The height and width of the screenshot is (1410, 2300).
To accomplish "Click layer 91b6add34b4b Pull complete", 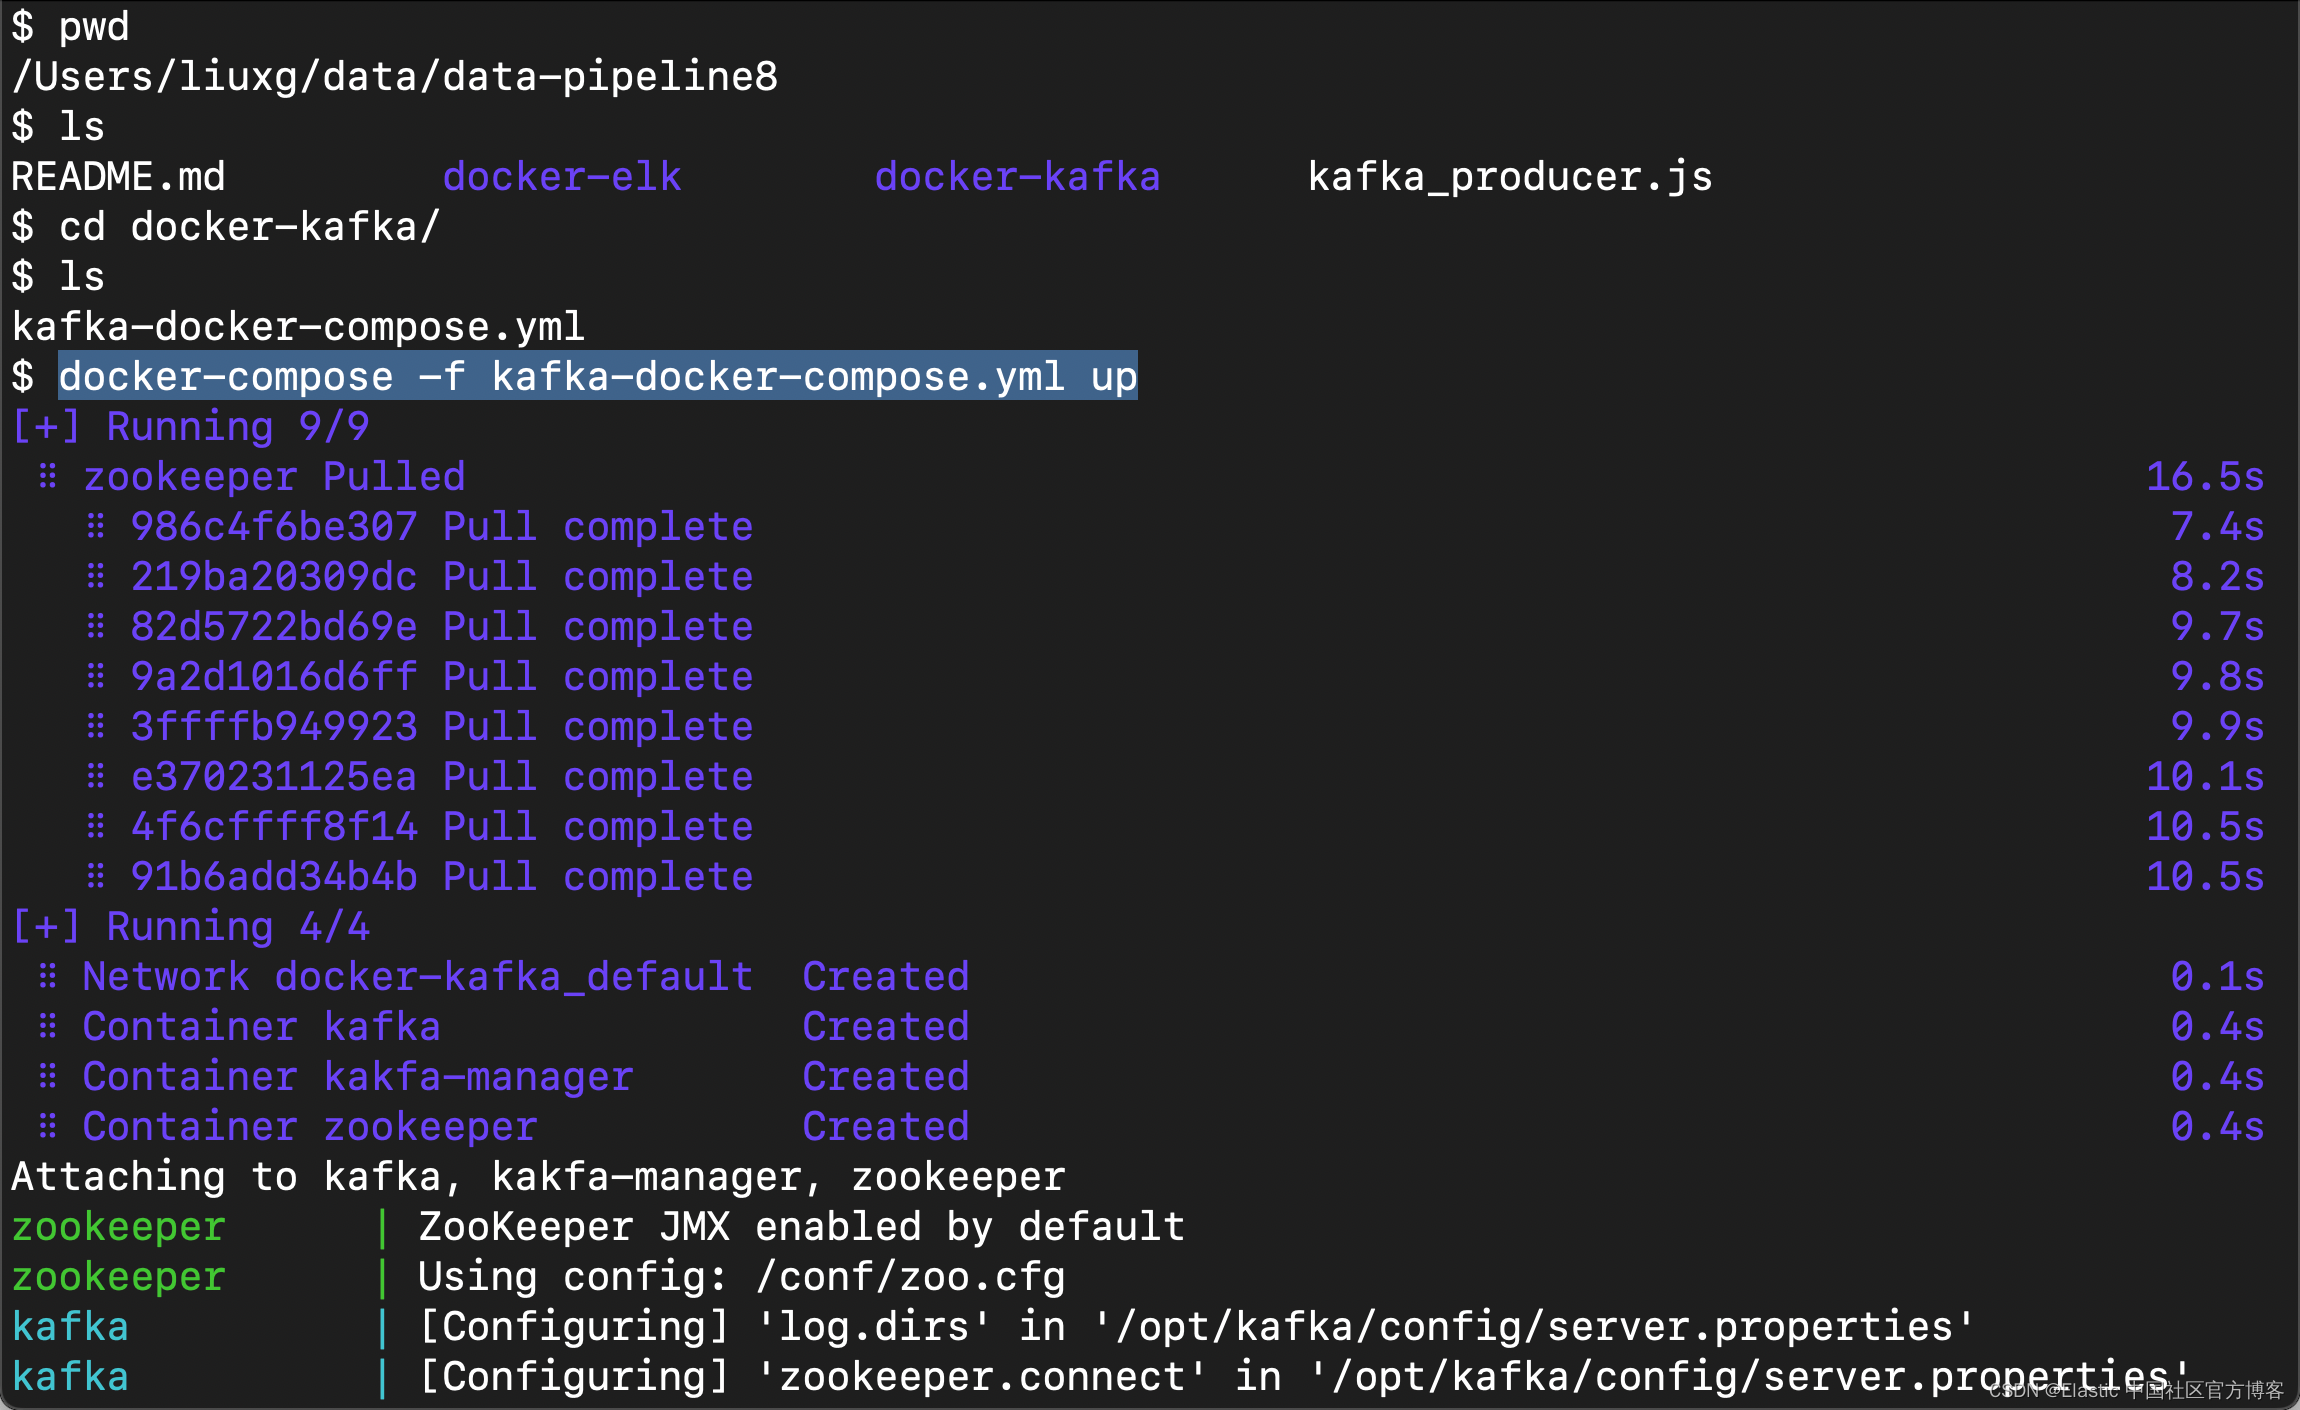I will tap(442, 877).
